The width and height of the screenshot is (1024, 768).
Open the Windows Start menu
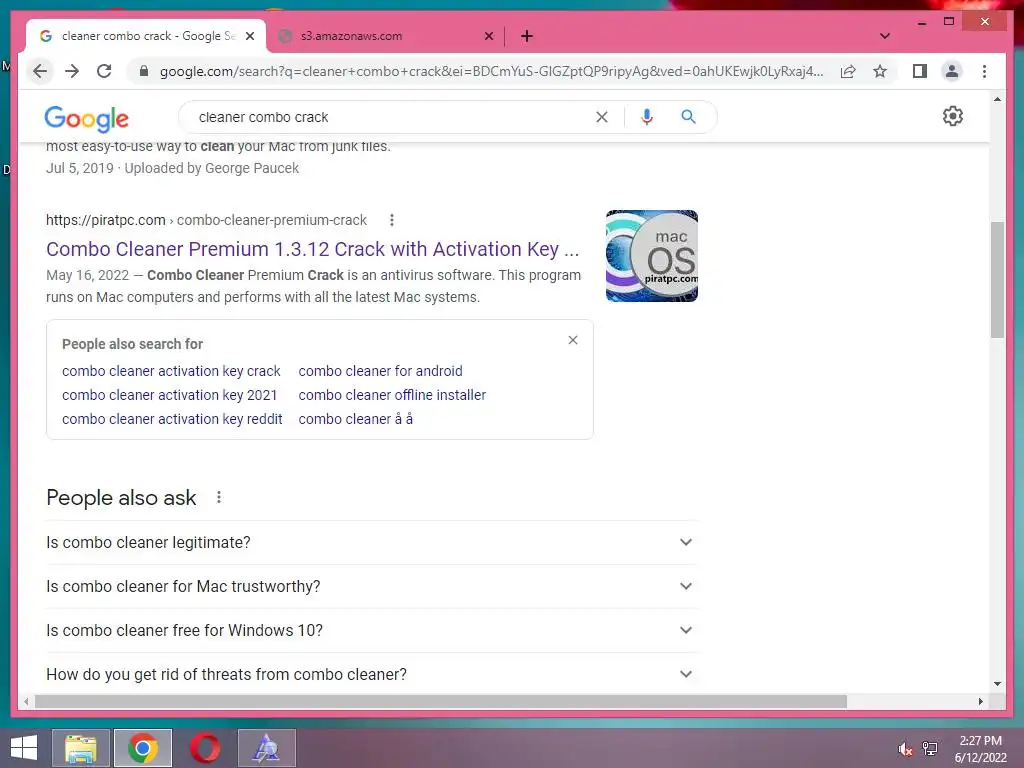point(24,748)
